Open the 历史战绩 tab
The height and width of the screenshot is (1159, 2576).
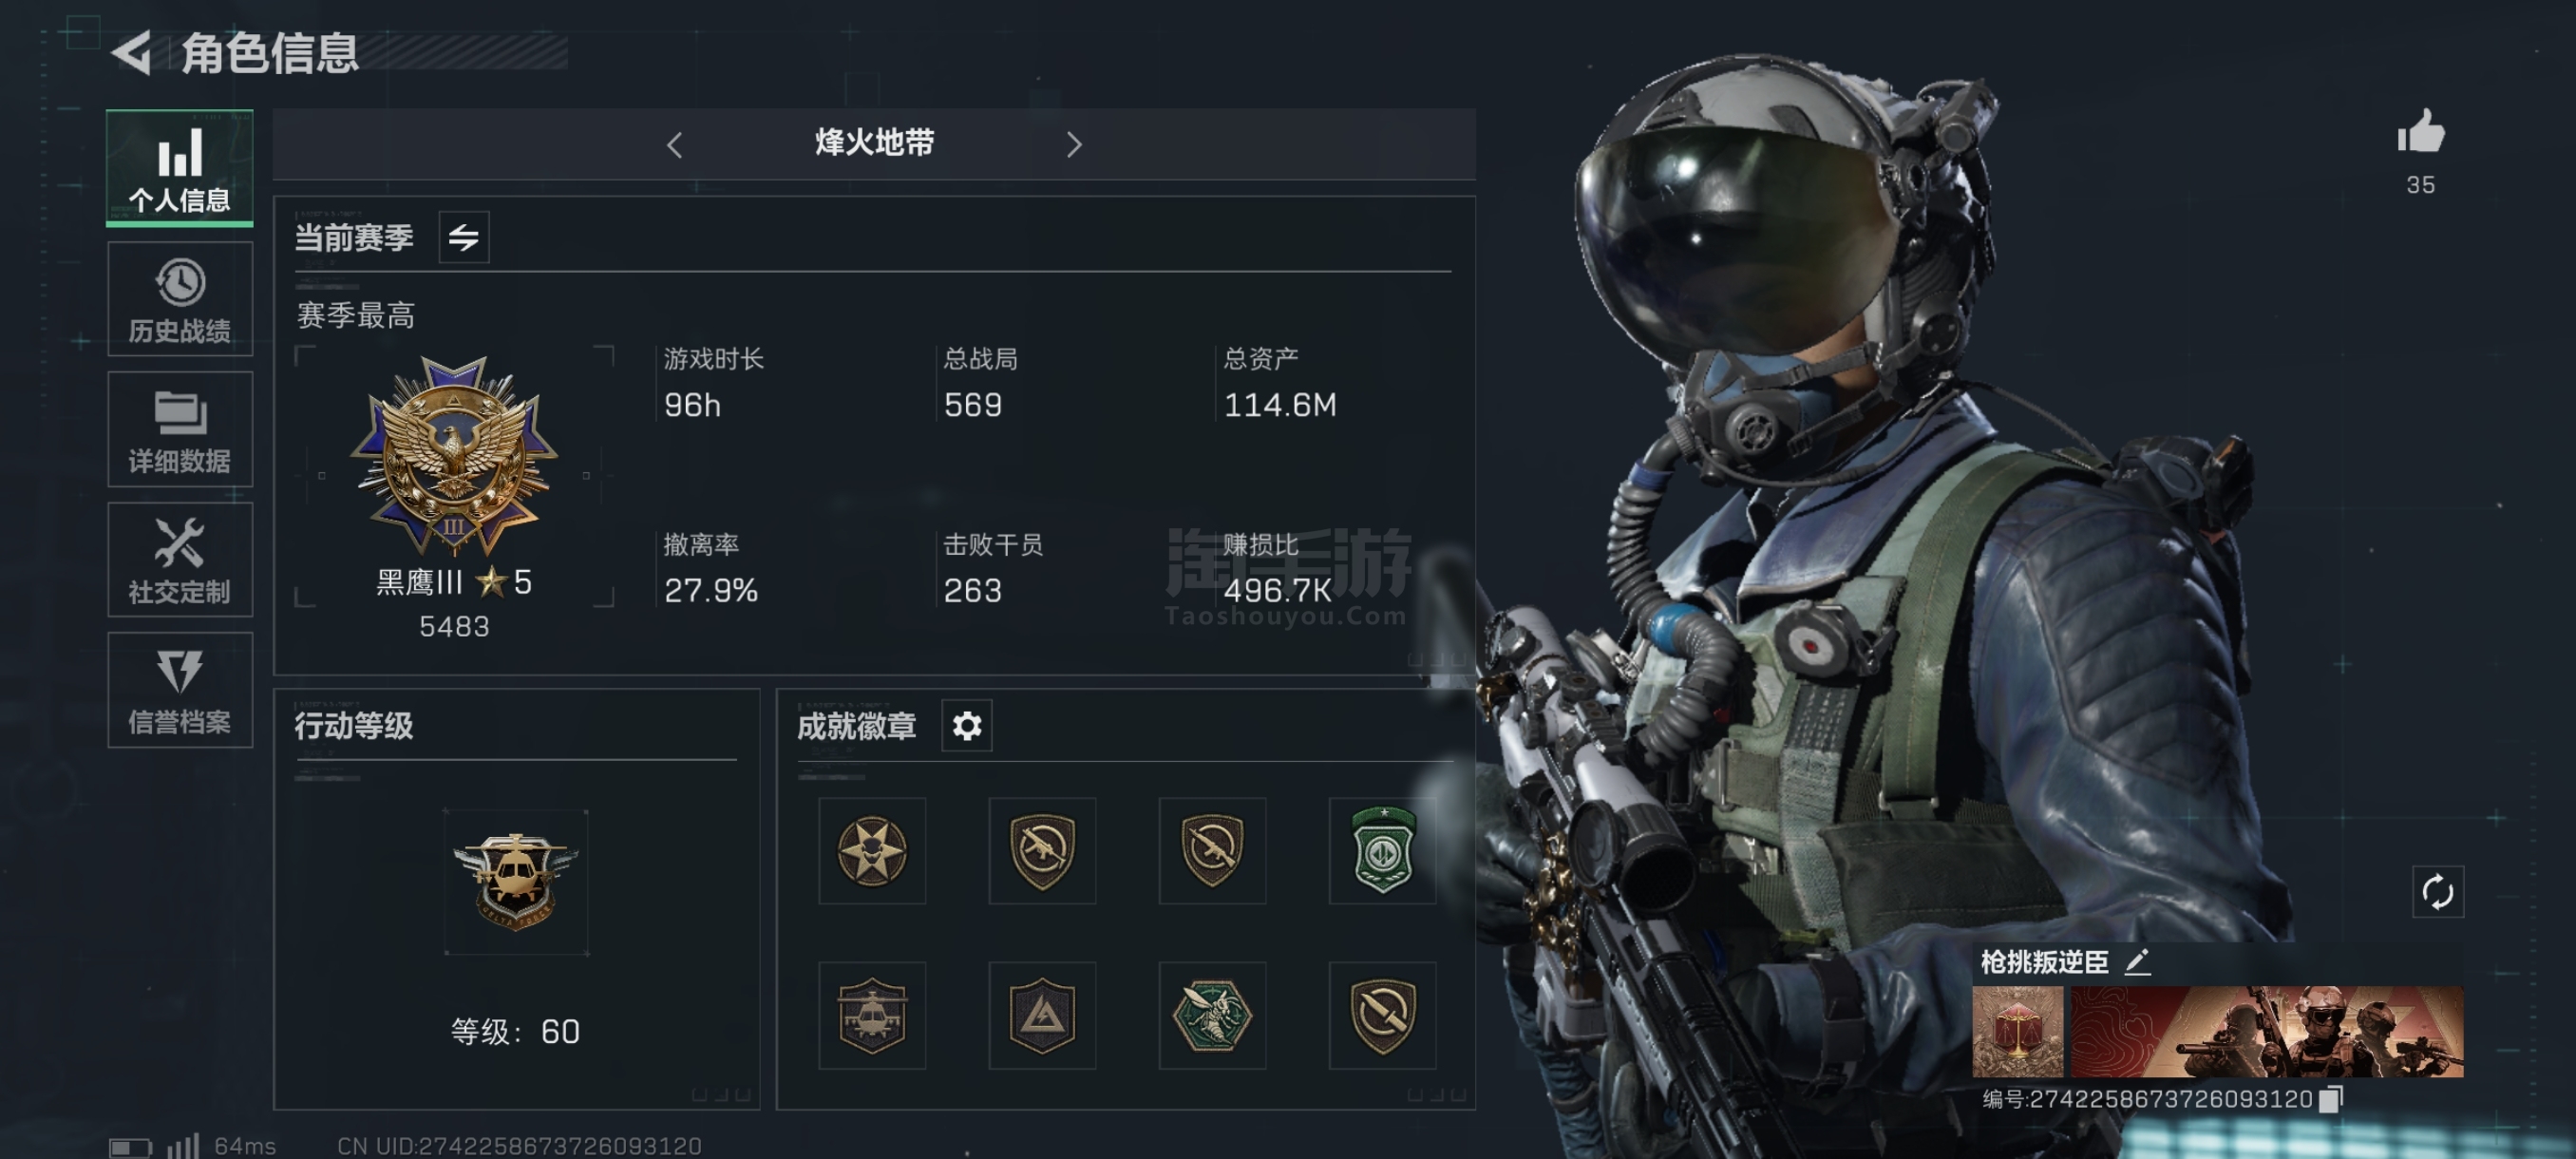point(180,299)
